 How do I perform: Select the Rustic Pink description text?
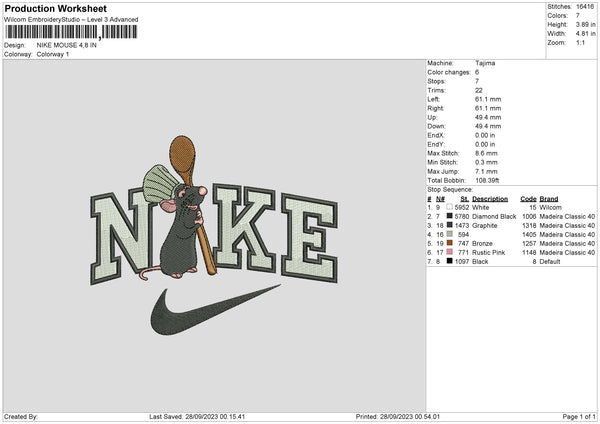[489, 253]
